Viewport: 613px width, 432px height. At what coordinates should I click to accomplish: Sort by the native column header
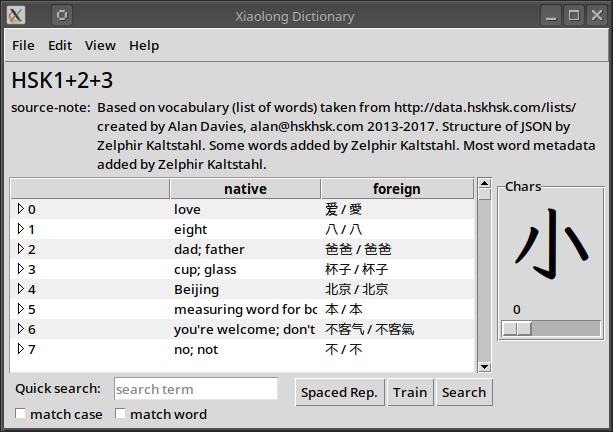(x=245, y=189)
